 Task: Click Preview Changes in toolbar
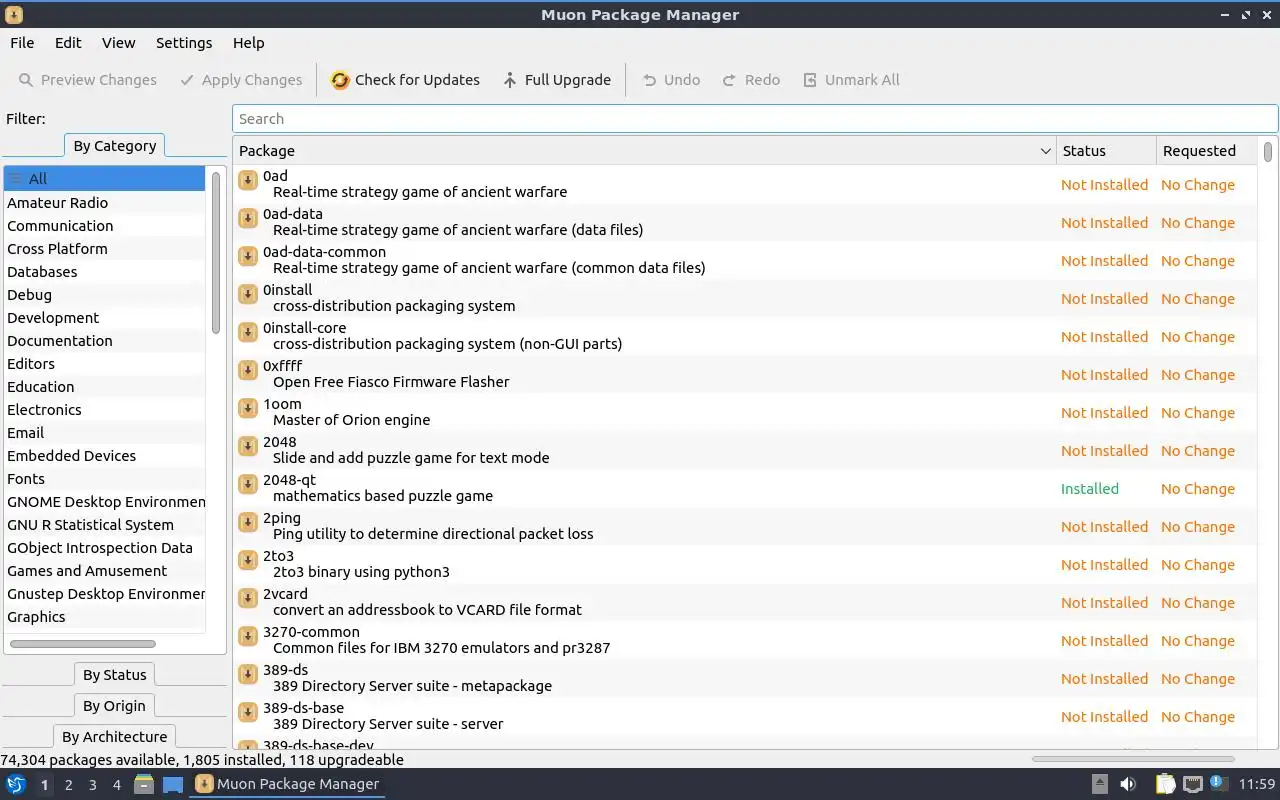(87, 80)
